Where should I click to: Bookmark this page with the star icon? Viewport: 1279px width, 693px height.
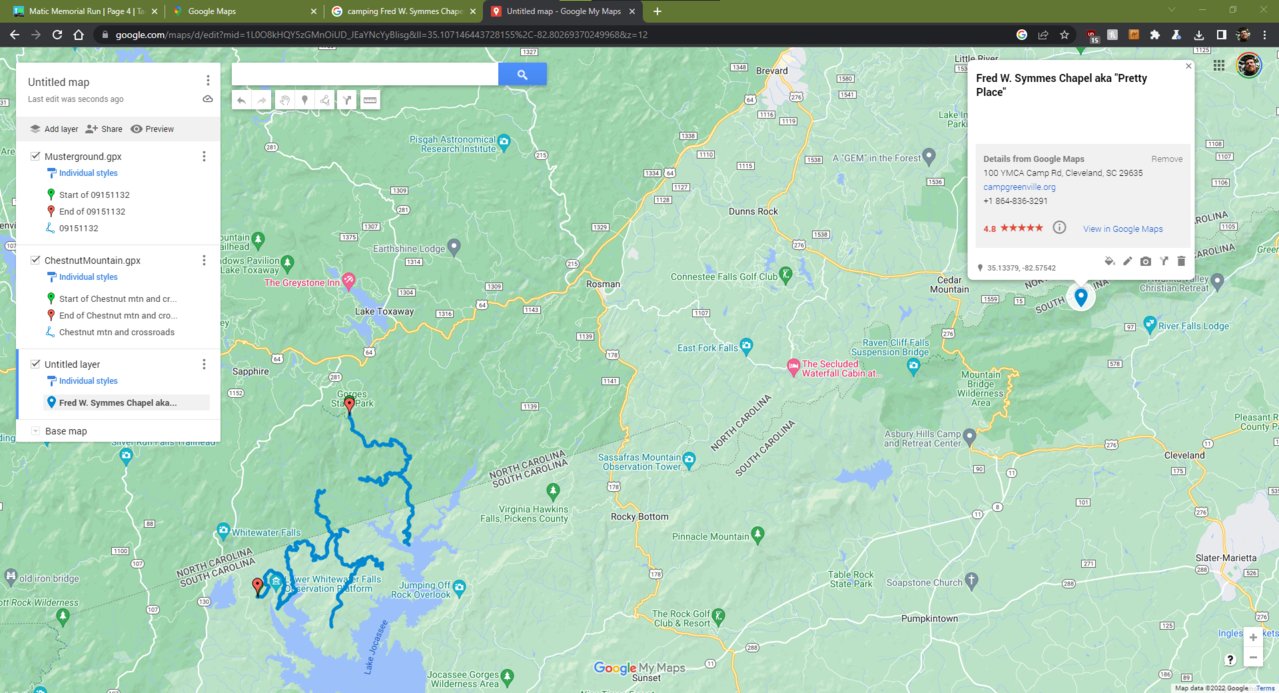[x=1064, y=34]
